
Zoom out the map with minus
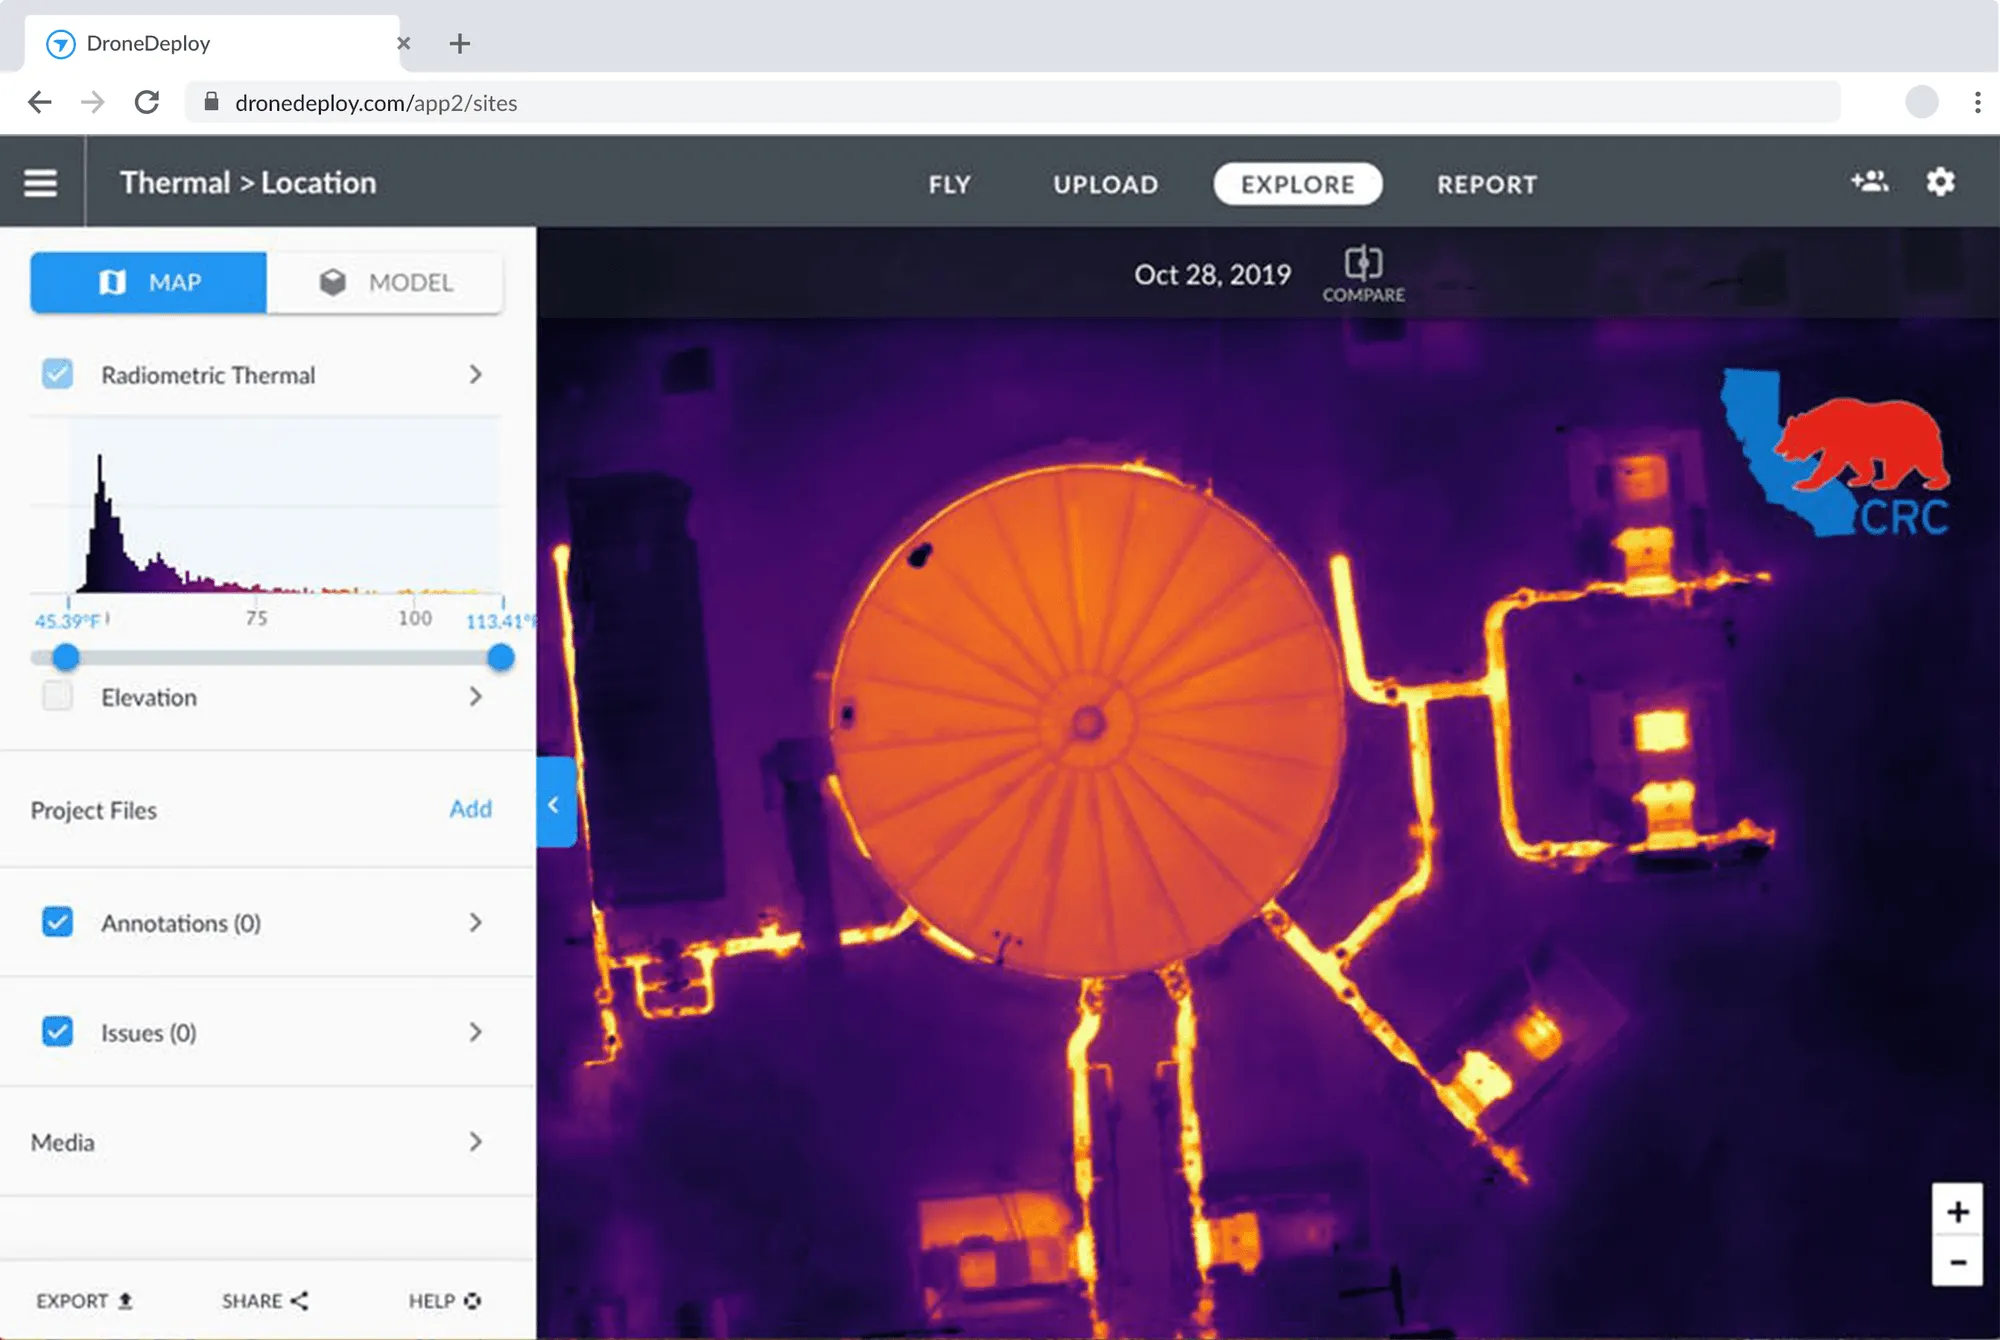[1957, 1262]
